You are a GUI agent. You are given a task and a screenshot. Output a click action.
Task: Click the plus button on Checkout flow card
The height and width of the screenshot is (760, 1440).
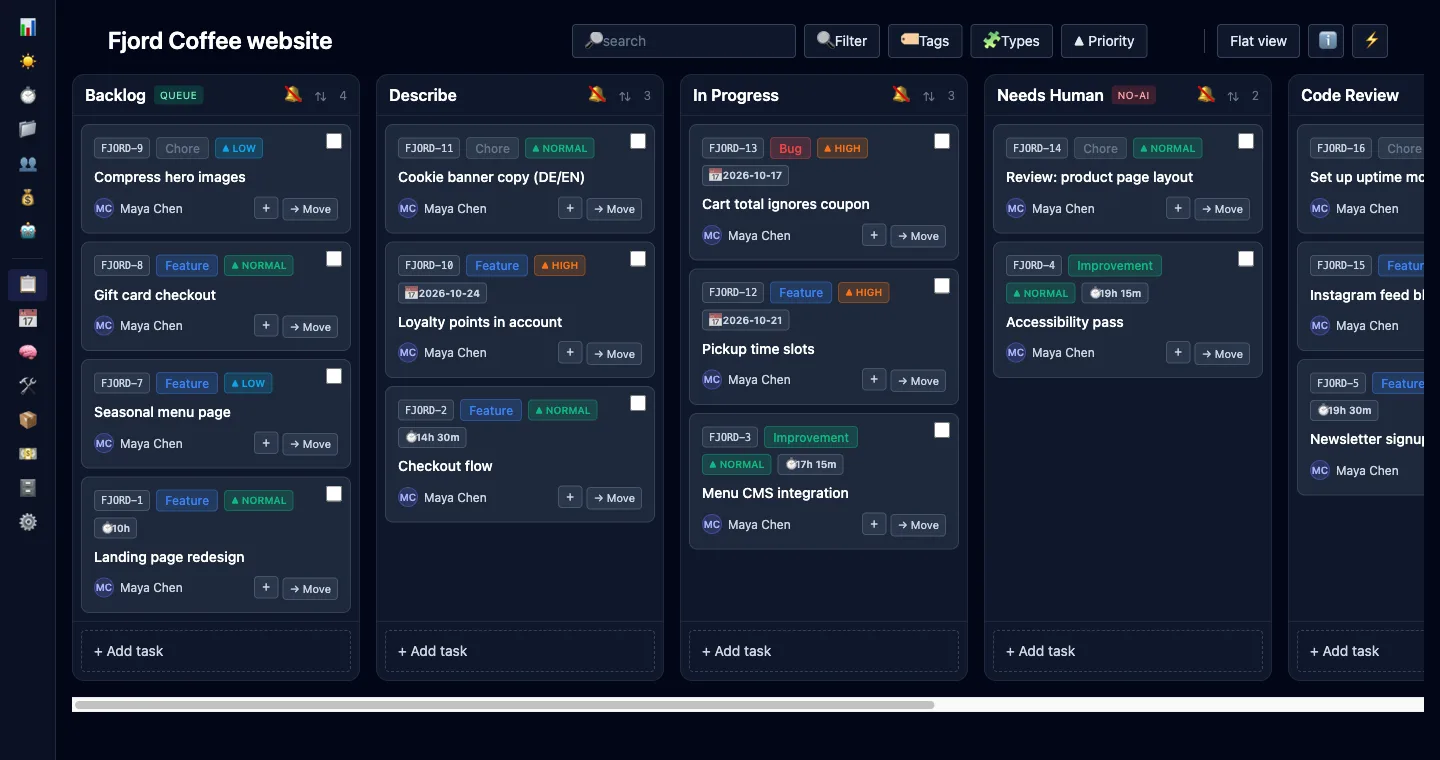(570, 497)
